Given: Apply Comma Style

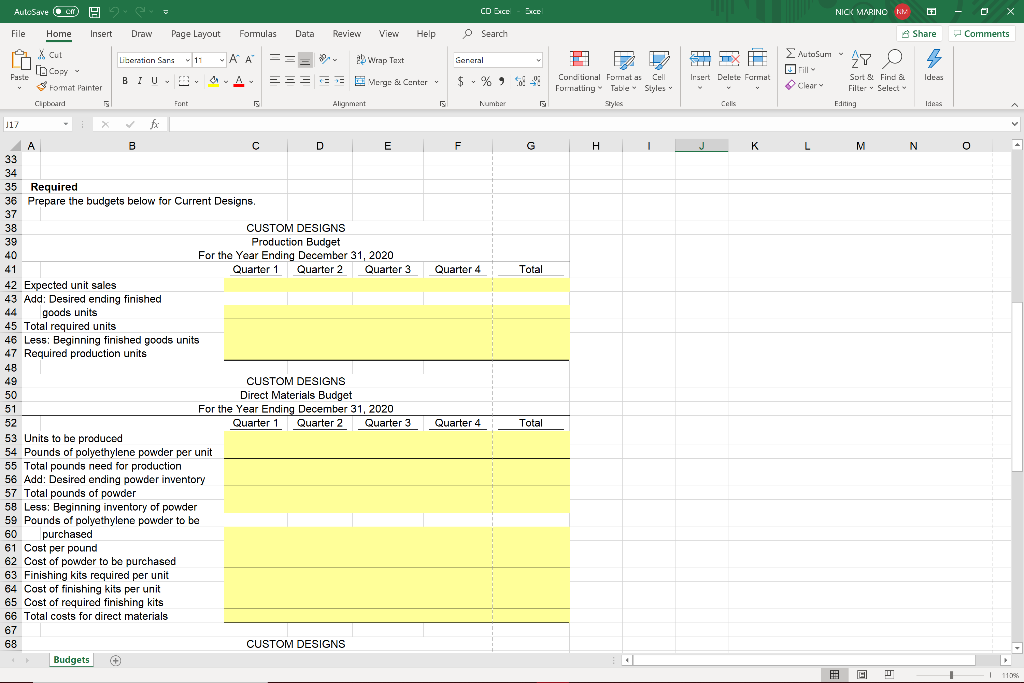Looking at the screenshot, I should [502, 82].
